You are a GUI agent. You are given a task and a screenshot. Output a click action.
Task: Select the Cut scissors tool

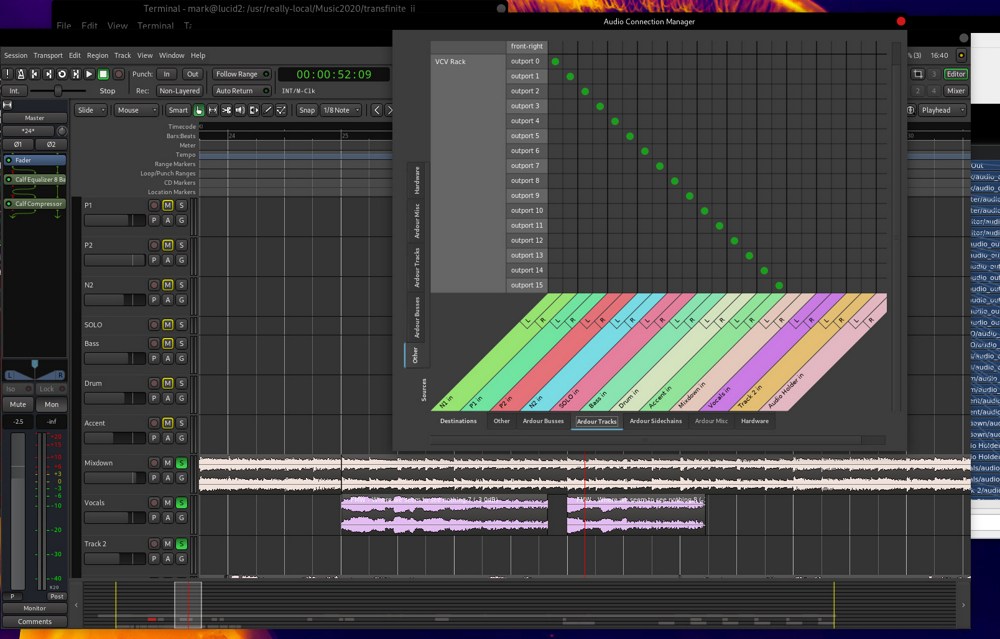226,110
